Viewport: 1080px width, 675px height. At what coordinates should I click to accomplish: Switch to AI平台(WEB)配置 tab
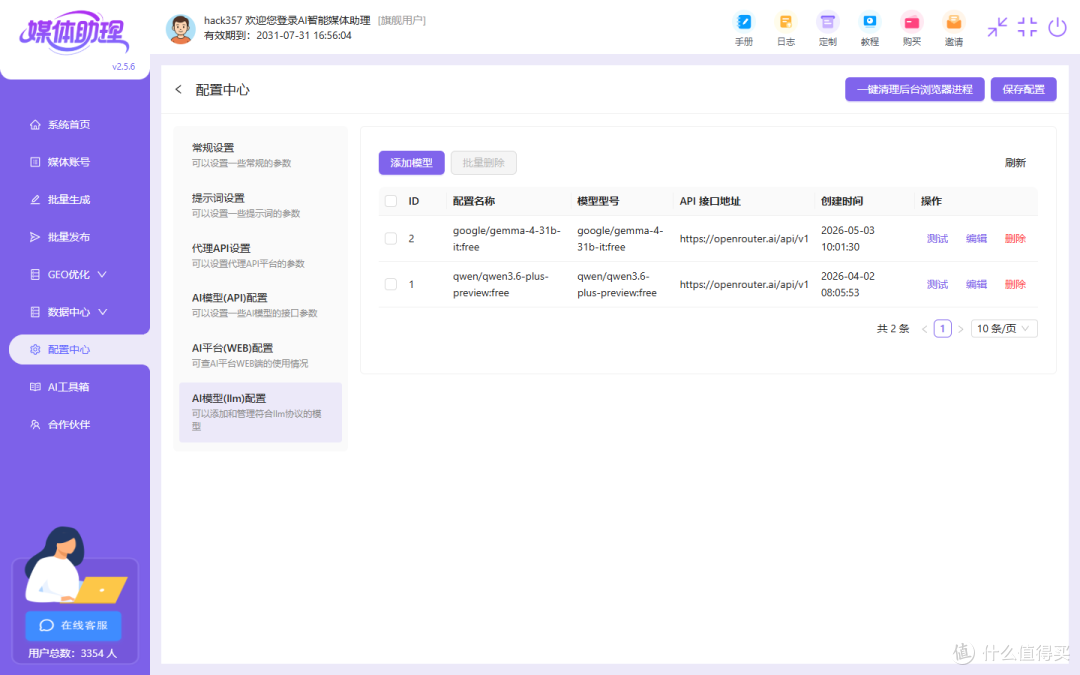point(260,355)
